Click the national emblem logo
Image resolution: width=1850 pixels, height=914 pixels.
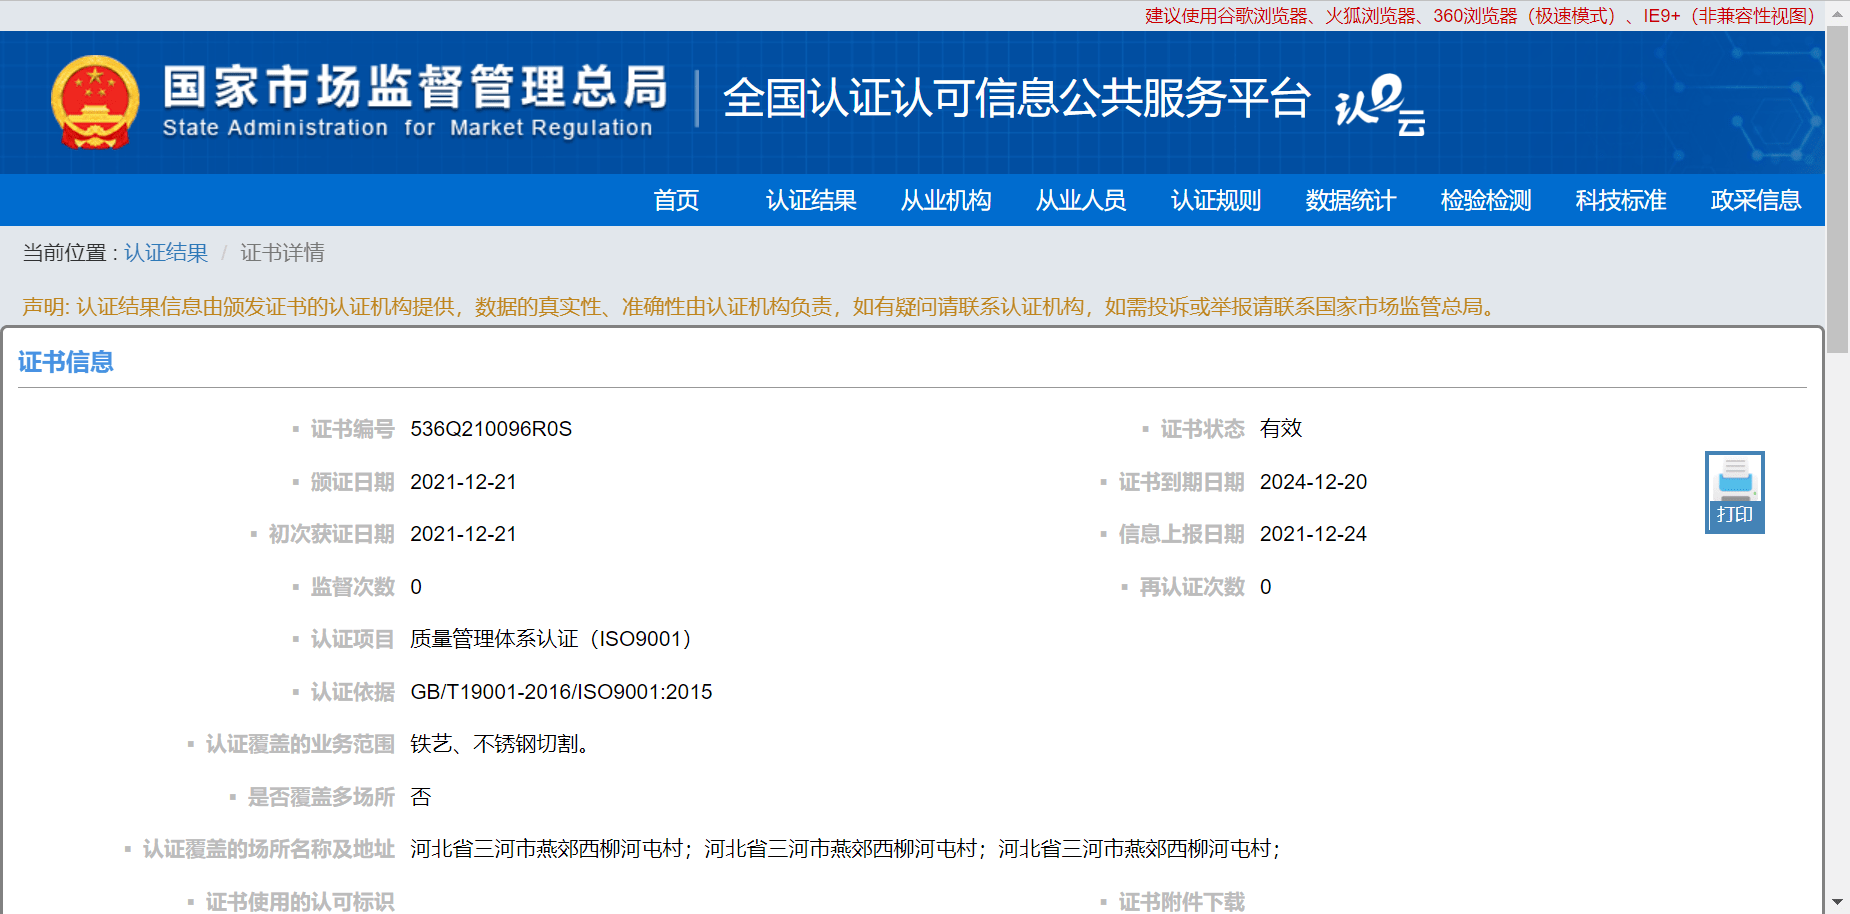(x=95, y=102)
